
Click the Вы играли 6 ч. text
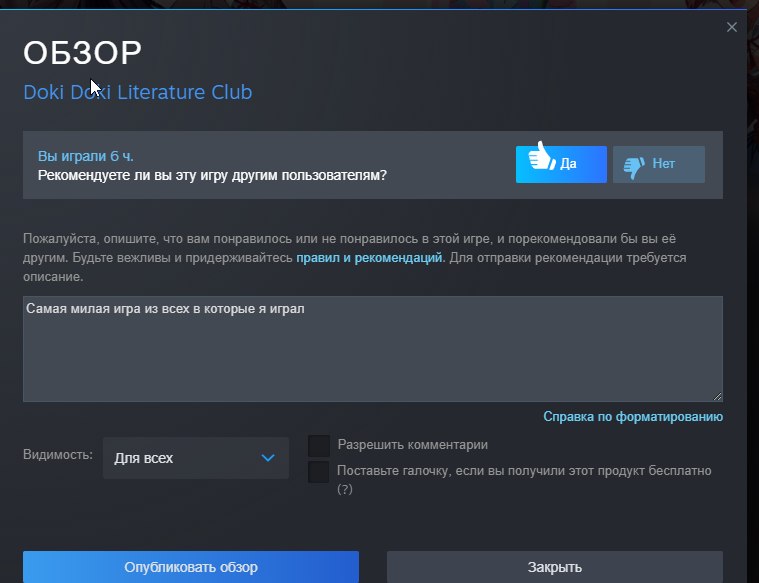tap(86, 156)
